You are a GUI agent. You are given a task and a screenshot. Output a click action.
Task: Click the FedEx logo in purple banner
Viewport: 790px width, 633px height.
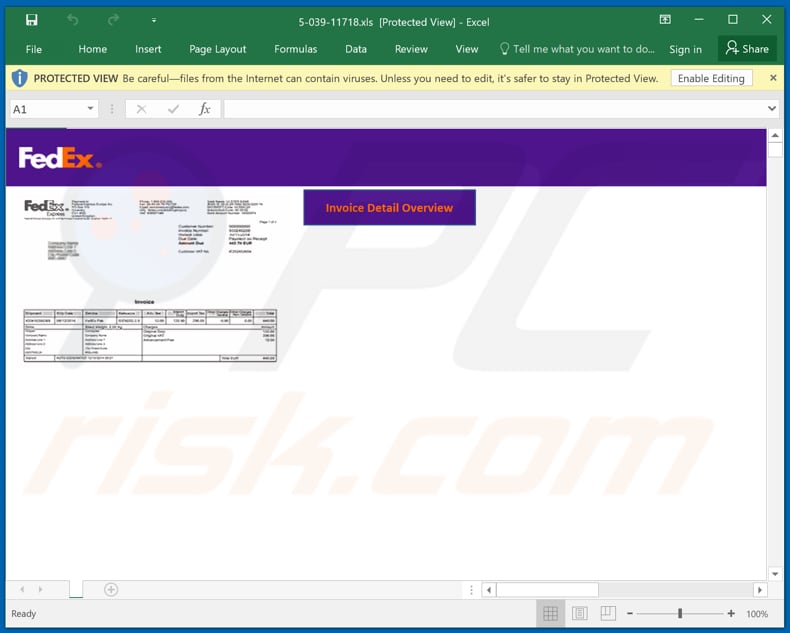click(x=60, y=158)
